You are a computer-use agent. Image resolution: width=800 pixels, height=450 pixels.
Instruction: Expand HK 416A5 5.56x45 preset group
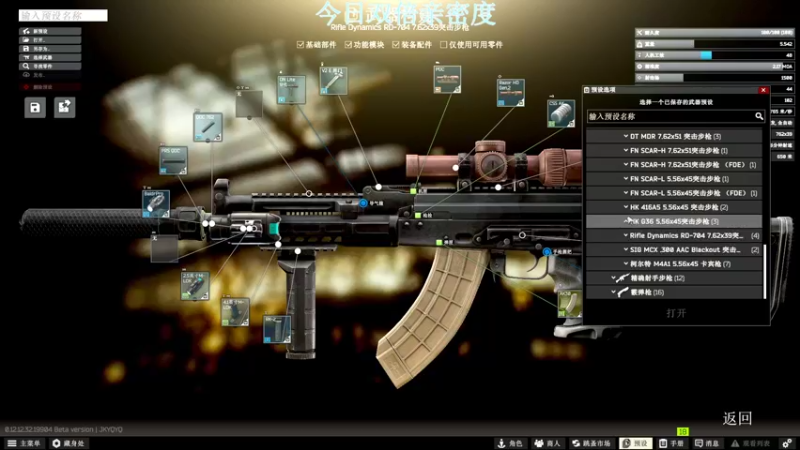point(673,207)
